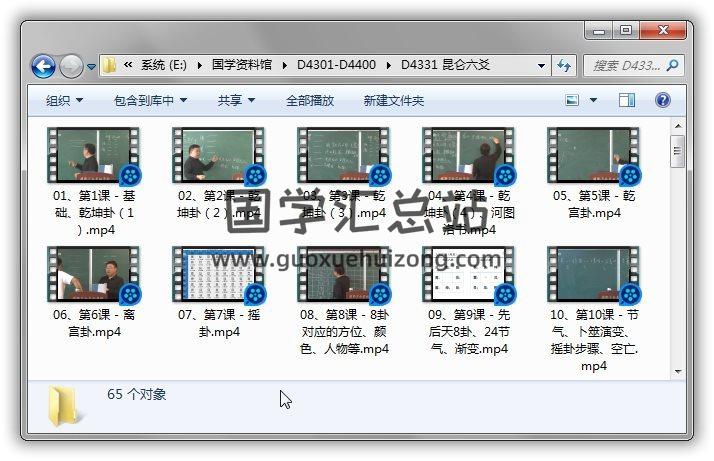
Task: Click the change view icon
Action: click(x=572, y=100)
